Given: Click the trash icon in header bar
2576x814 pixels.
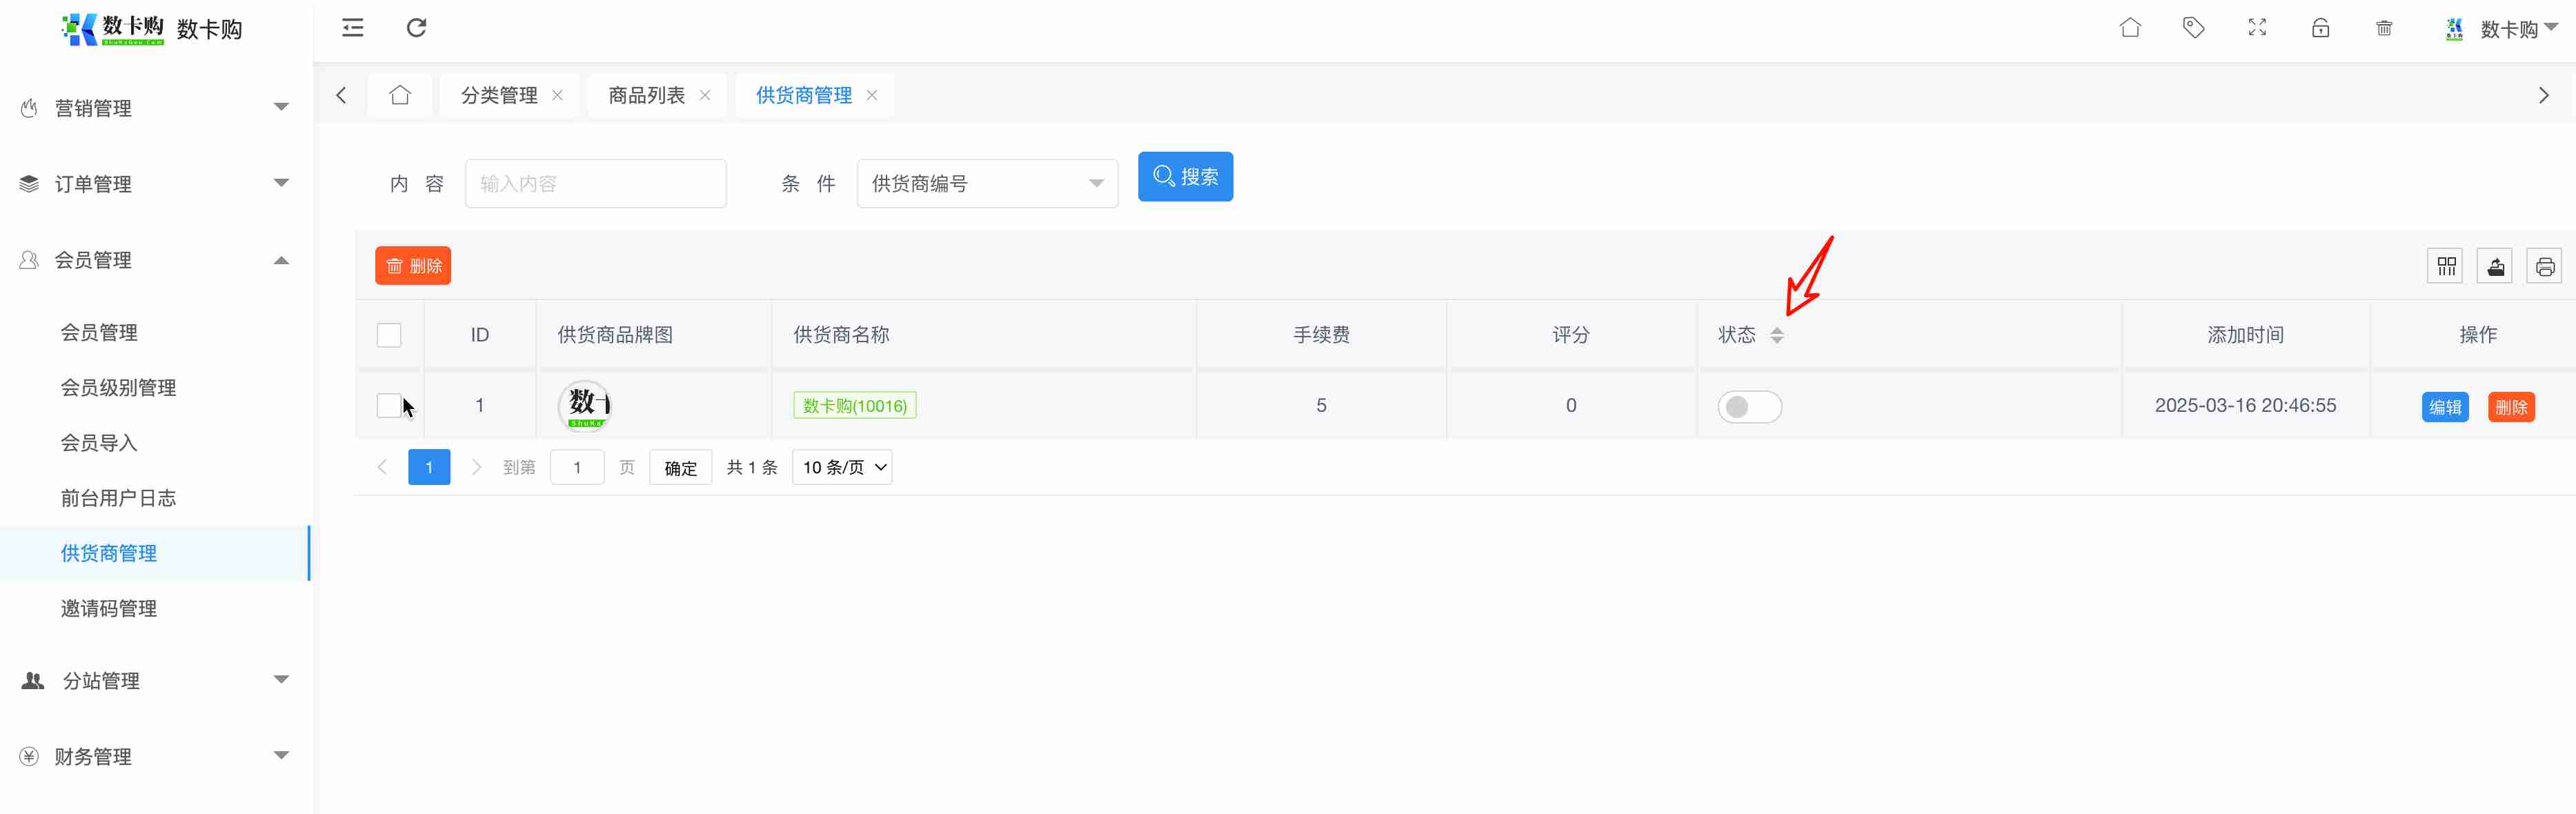Looking at the screenshot, I should point(2384,28).
